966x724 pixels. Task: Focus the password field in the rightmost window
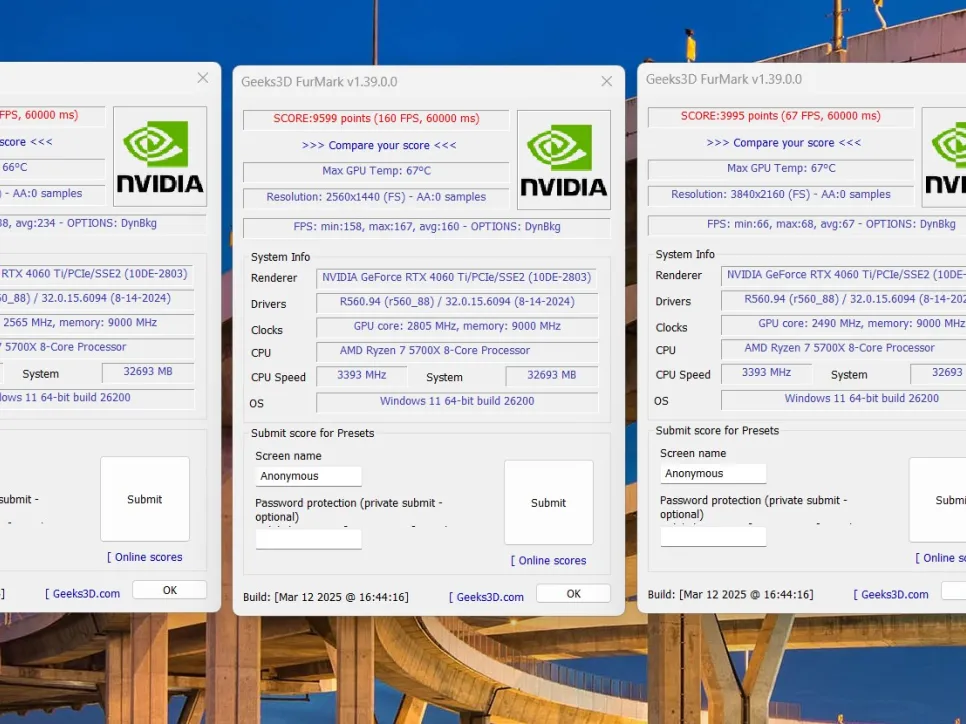(x=713, y=537)
